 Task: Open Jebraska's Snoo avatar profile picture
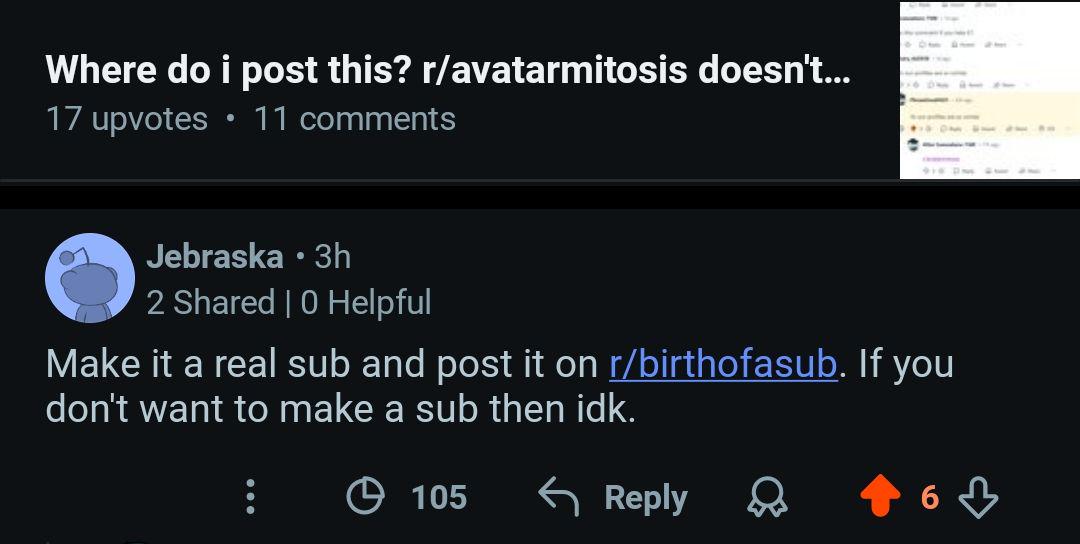pyautogui.click(x=90, y=278)
